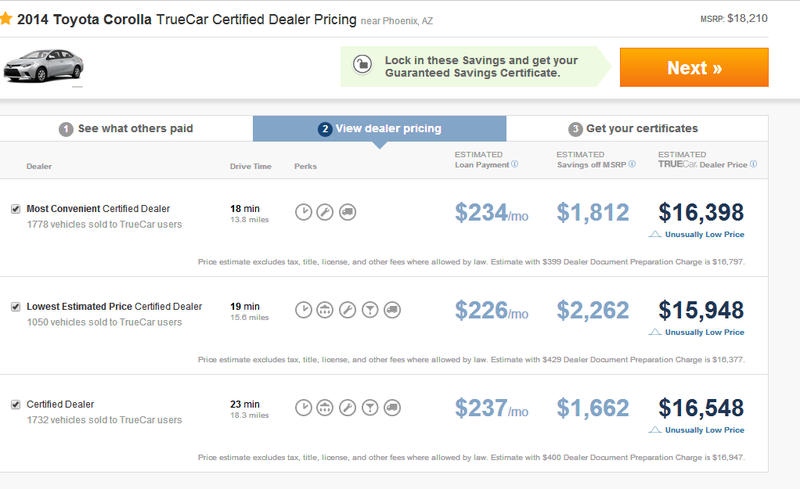This screenshot has width=800, height=489.
Task: Click the delivery truck perk for Lowest Estimated Price dealer
Action: (x=392, y=310)
